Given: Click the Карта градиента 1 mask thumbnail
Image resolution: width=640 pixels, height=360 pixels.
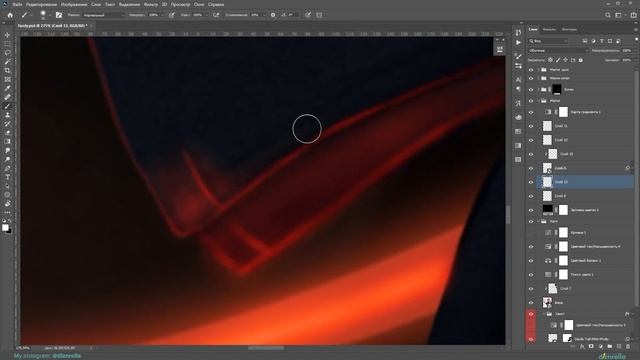Looking at the screenshot, I should (x=563, y=112).
